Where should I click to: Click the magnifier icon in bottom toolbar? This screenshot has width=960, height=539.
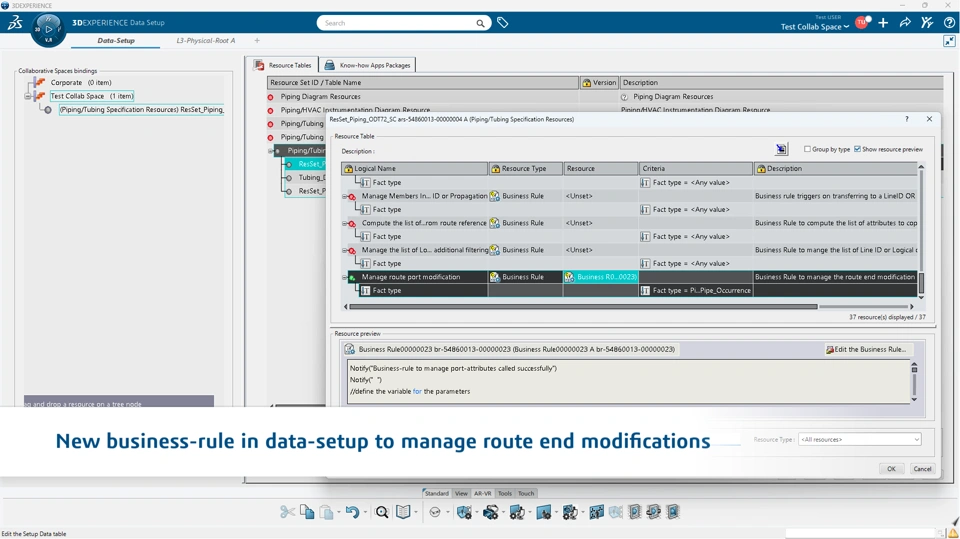pos(382,512)
